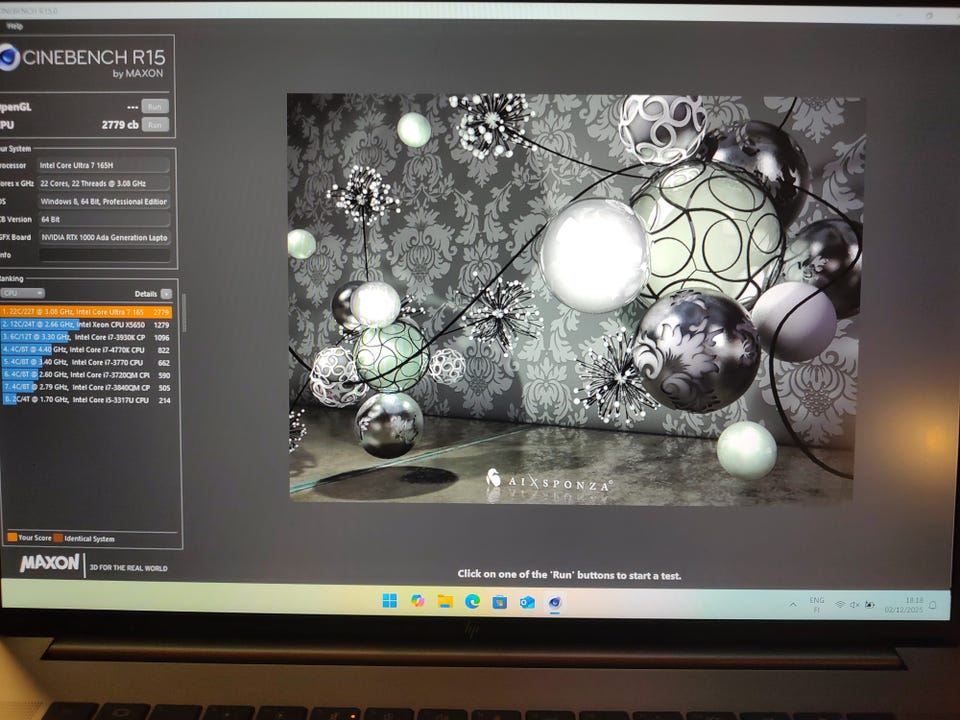This screenshot has height=720, width=960.
Task: Click the Cinebench taskbar icon
Action: click(554, 602)
